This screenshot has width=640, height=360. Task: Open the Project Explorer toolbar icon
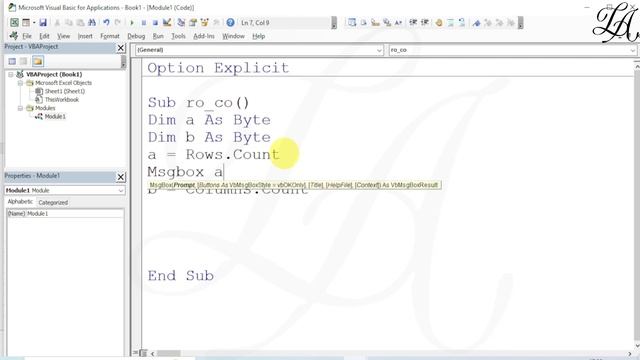tap(181, 23)
